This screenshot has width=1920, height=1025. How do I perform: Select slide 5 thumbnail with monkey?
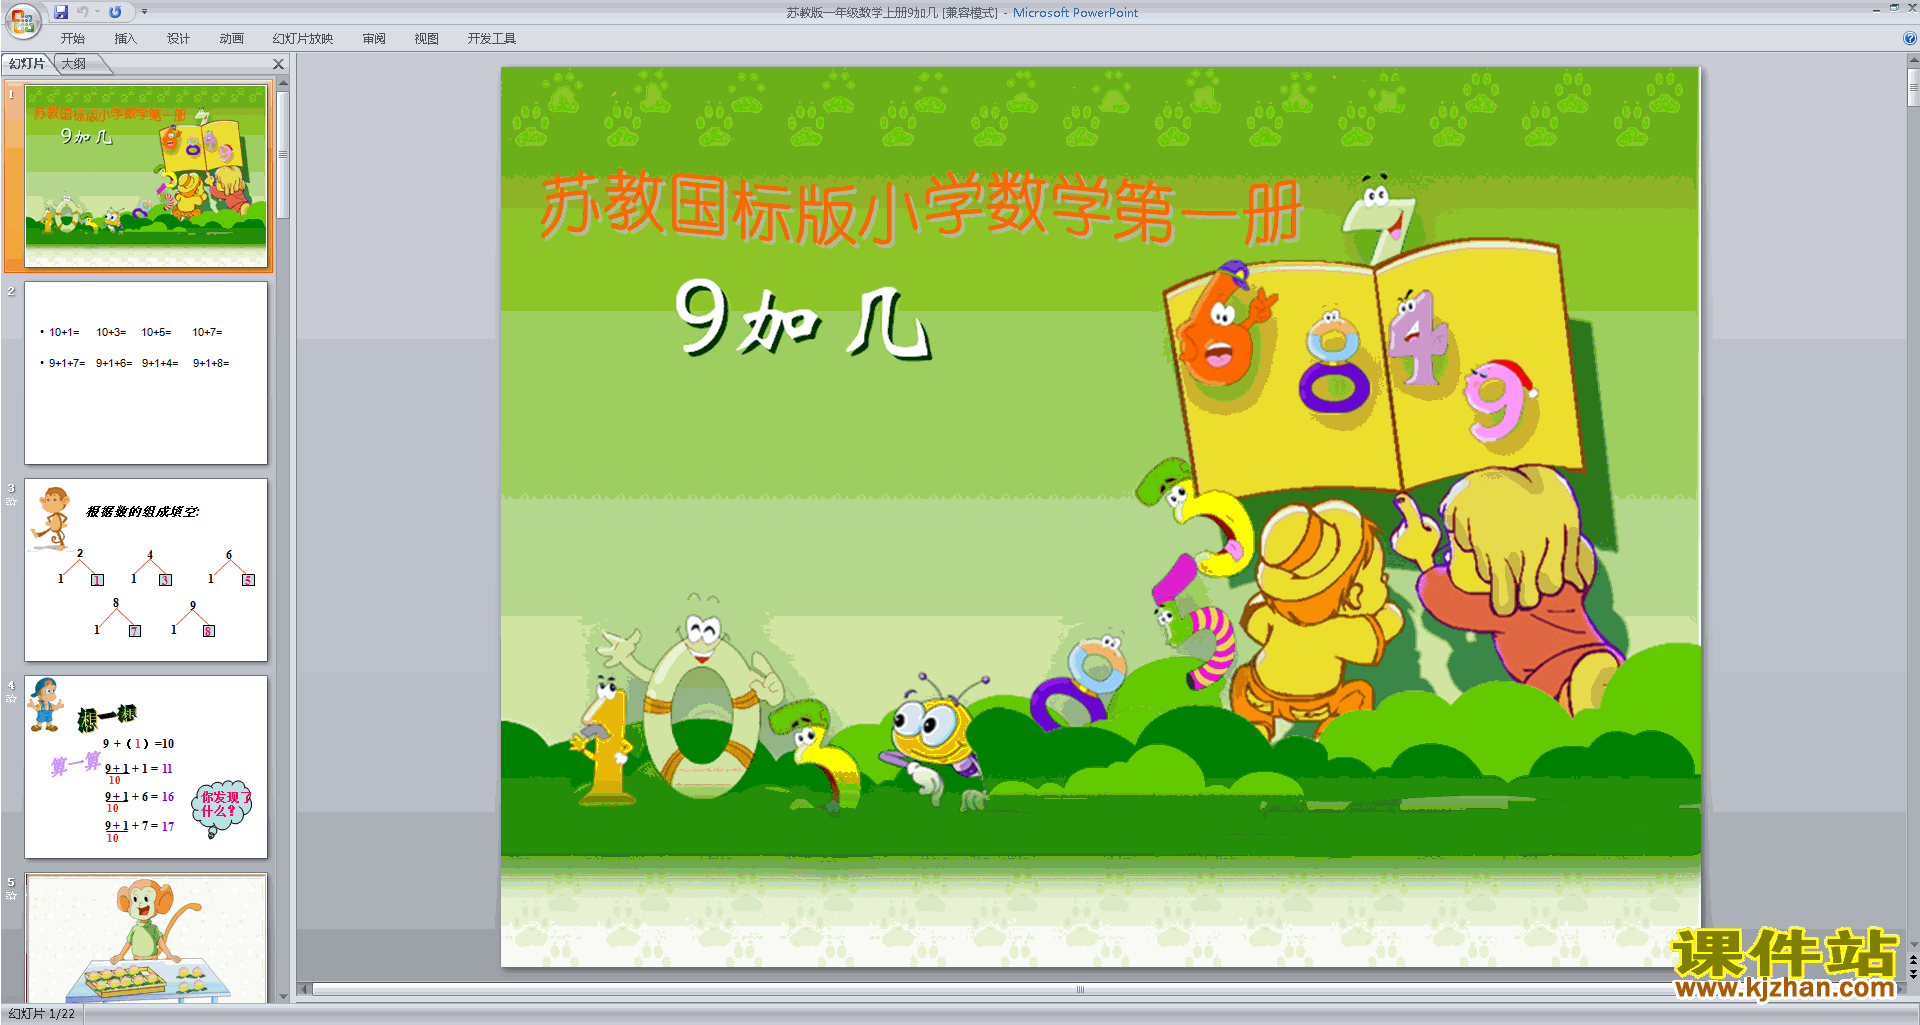[146, 938]
